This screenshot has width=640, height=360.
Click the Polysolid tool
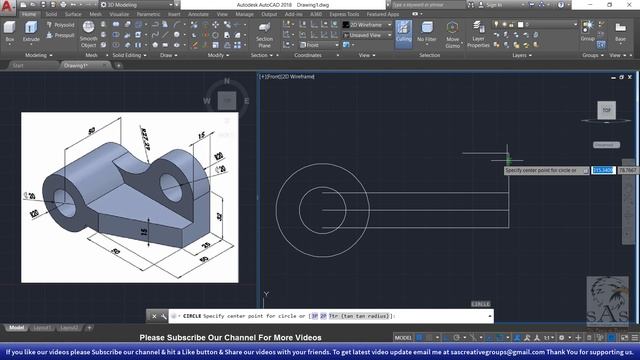pos(60,25)
